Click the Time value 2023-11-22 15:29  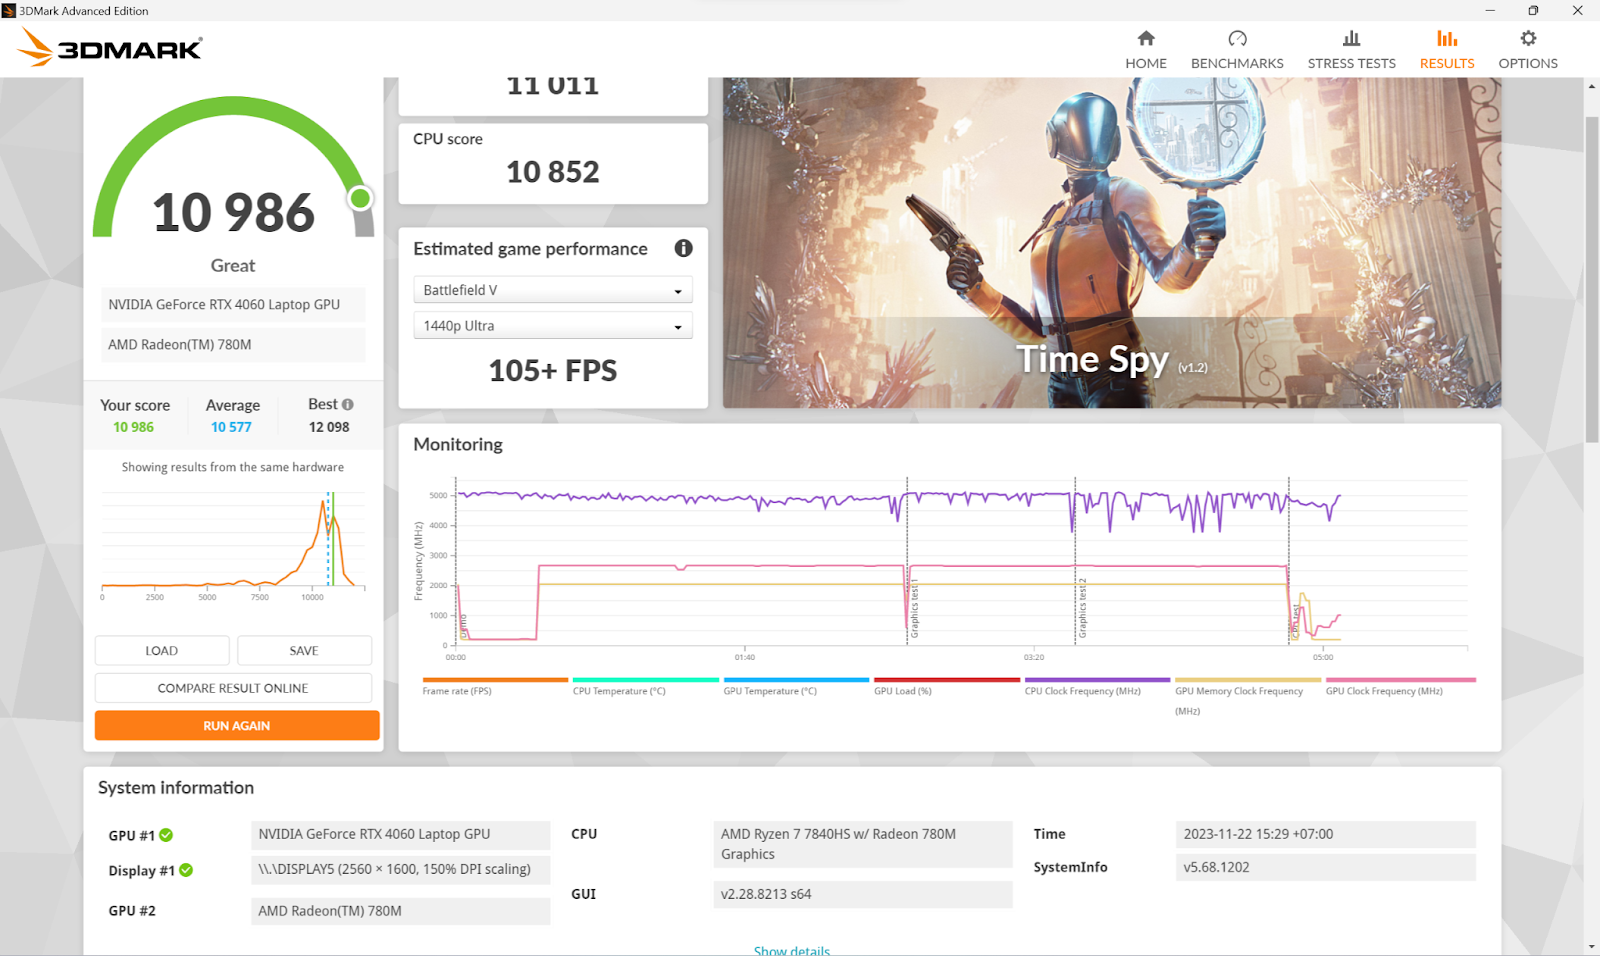coord(1325,834)
